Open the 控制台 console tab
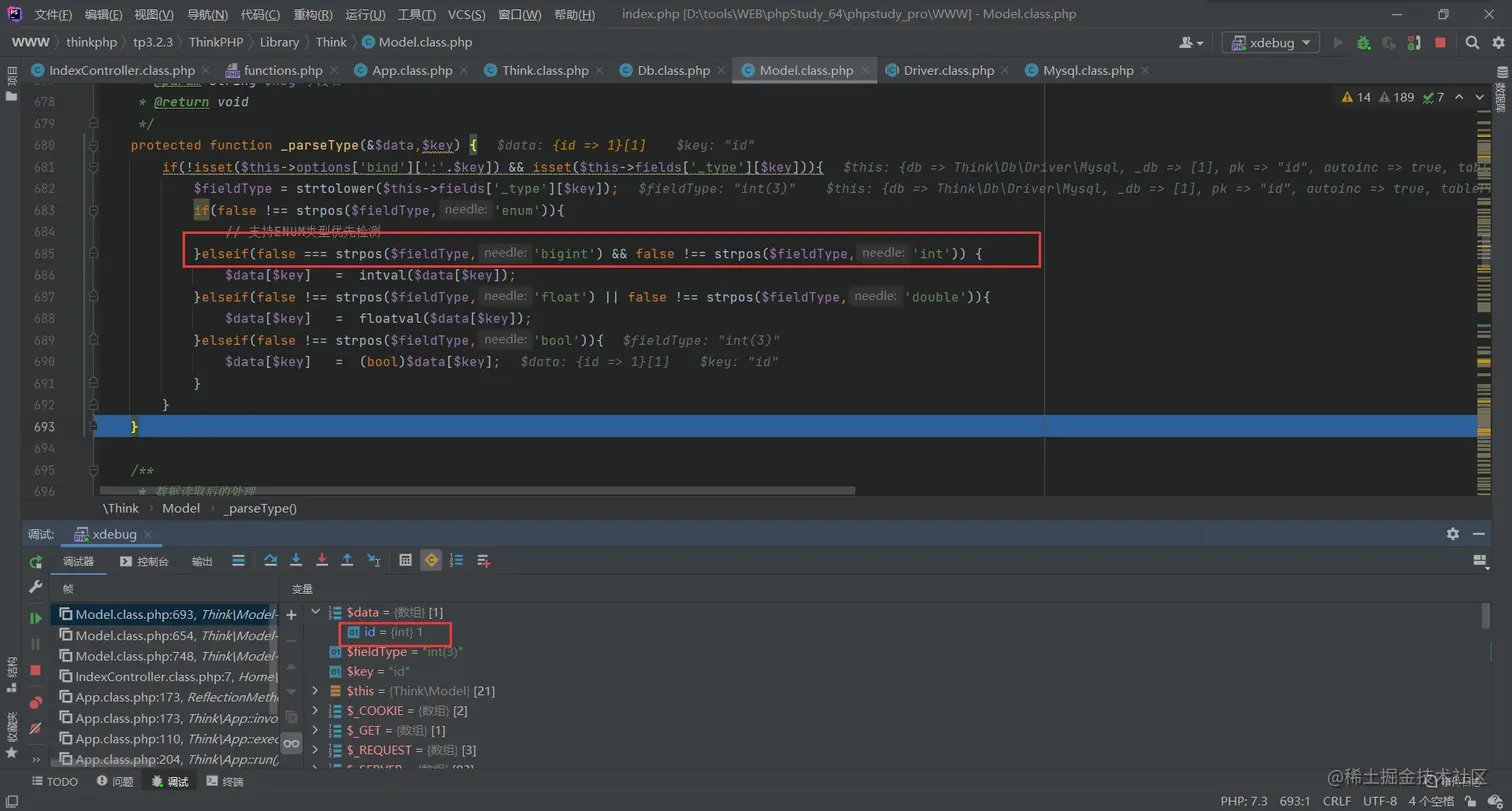Screen dimensions: 1512x811 click(x=145, y=561)
